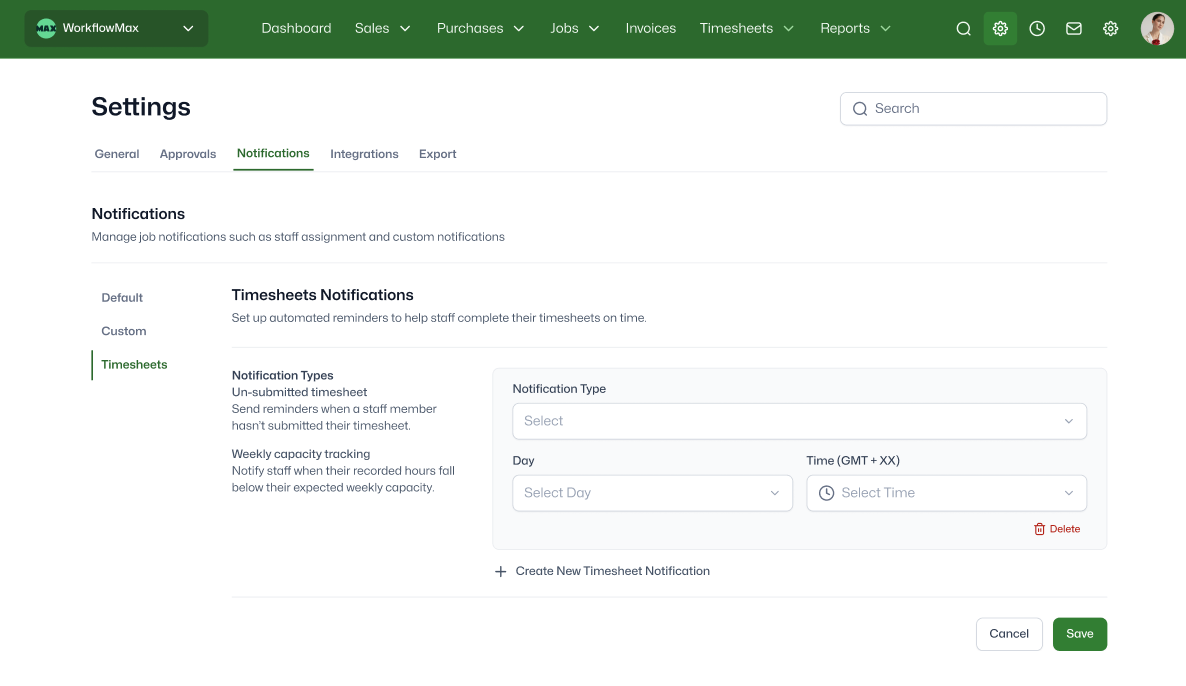Viewport: 1186px width, 686px height.
Task: Switch to the Approvals settings tab
Action: (188, 154)
